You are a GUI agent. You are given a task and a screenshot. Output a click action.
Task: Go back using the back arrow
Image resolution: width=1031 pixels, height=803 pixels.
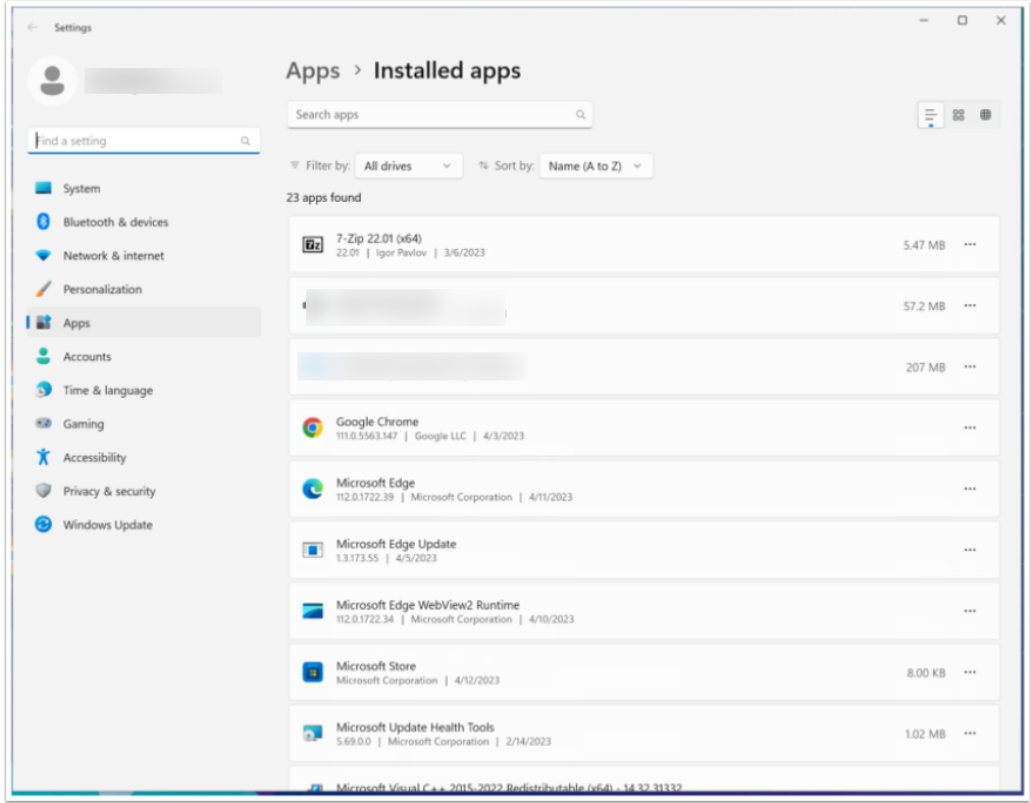33,28
